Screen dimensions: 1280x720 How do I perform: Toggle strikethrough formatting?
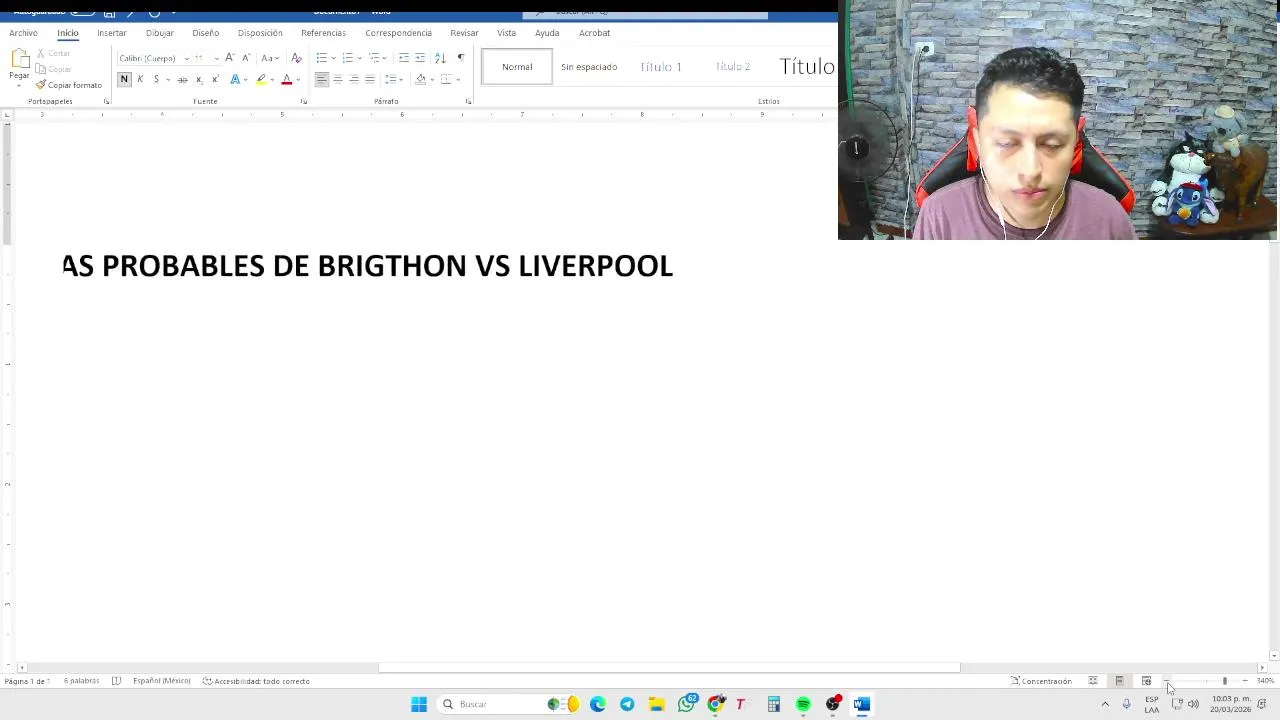pos(182,79)
